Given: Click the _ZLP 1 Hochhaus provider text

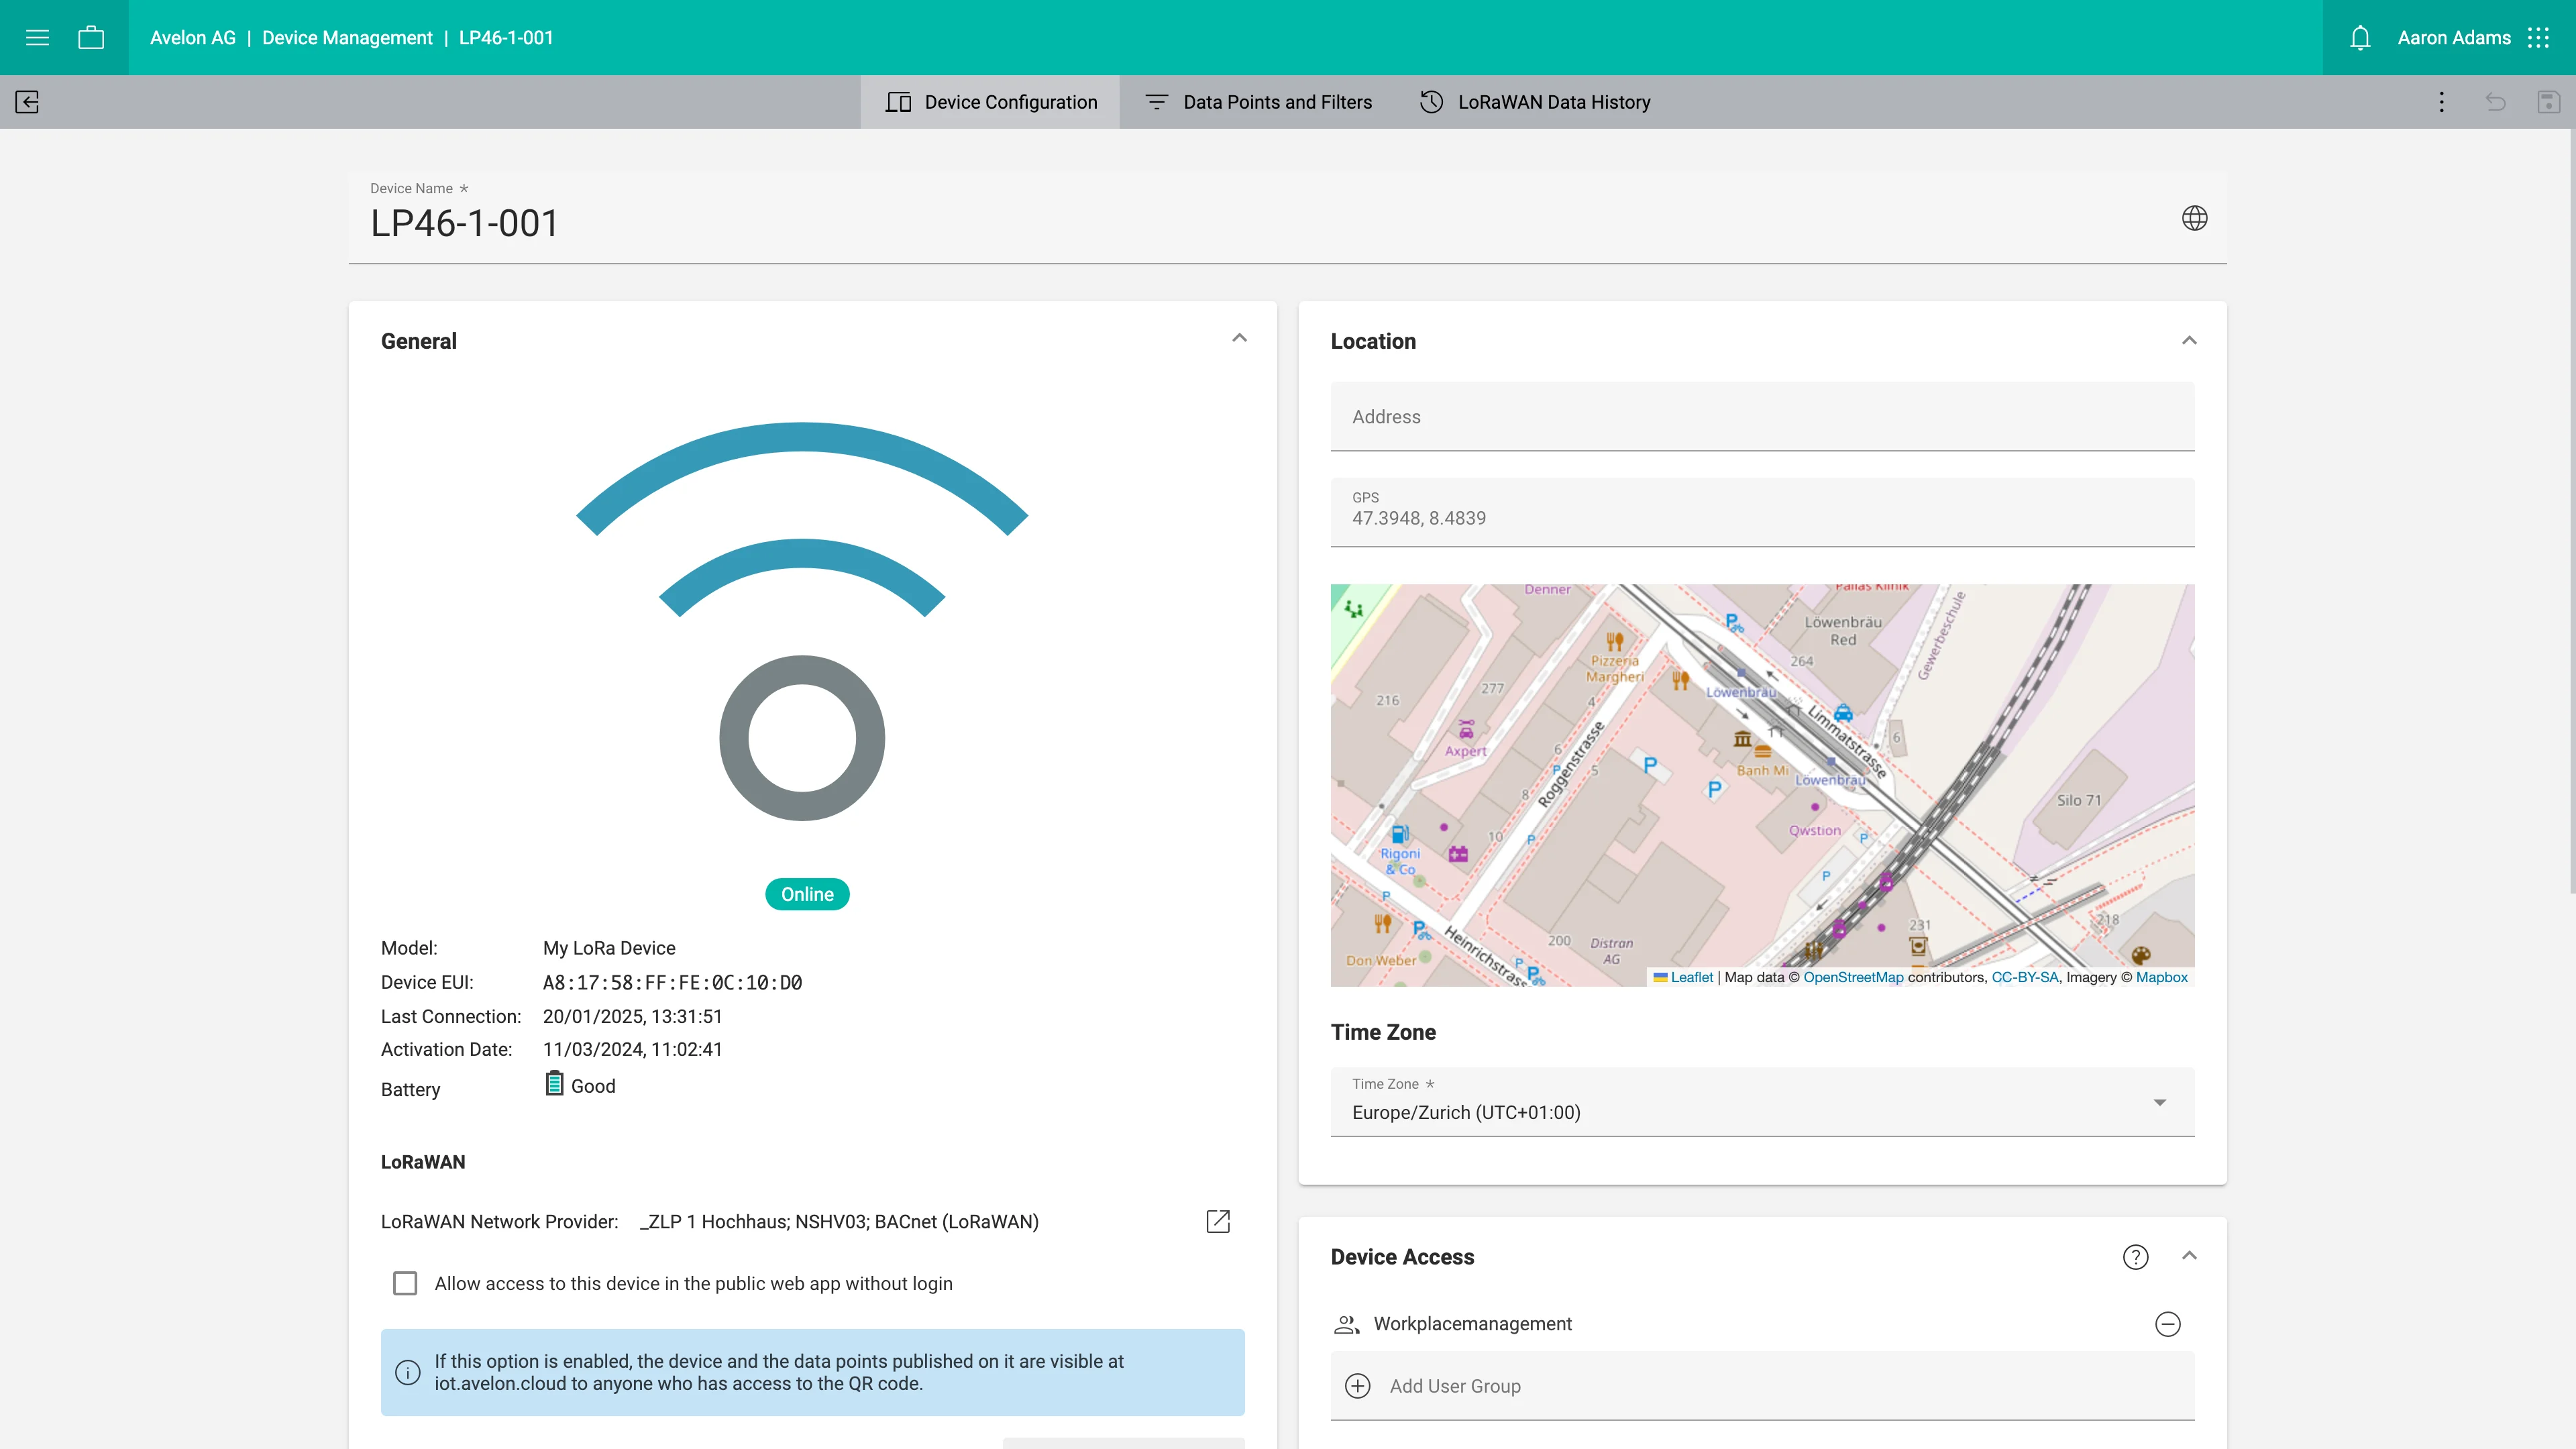Looking at the screenshot, I should [839, 1221].
